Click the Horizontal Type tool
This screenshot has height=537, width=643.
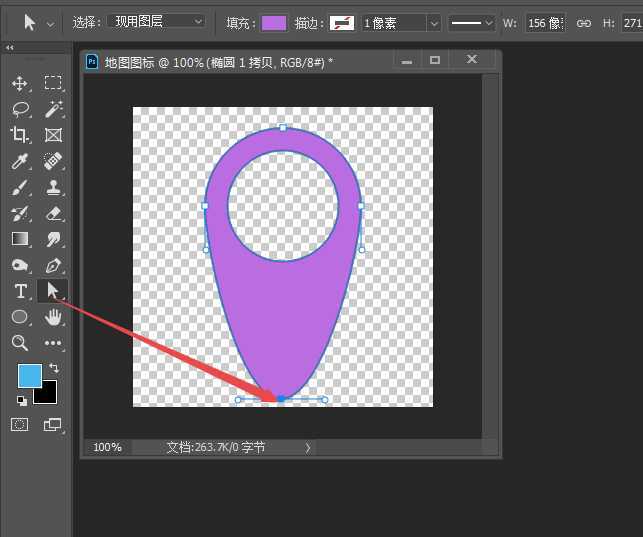[20, 291]
